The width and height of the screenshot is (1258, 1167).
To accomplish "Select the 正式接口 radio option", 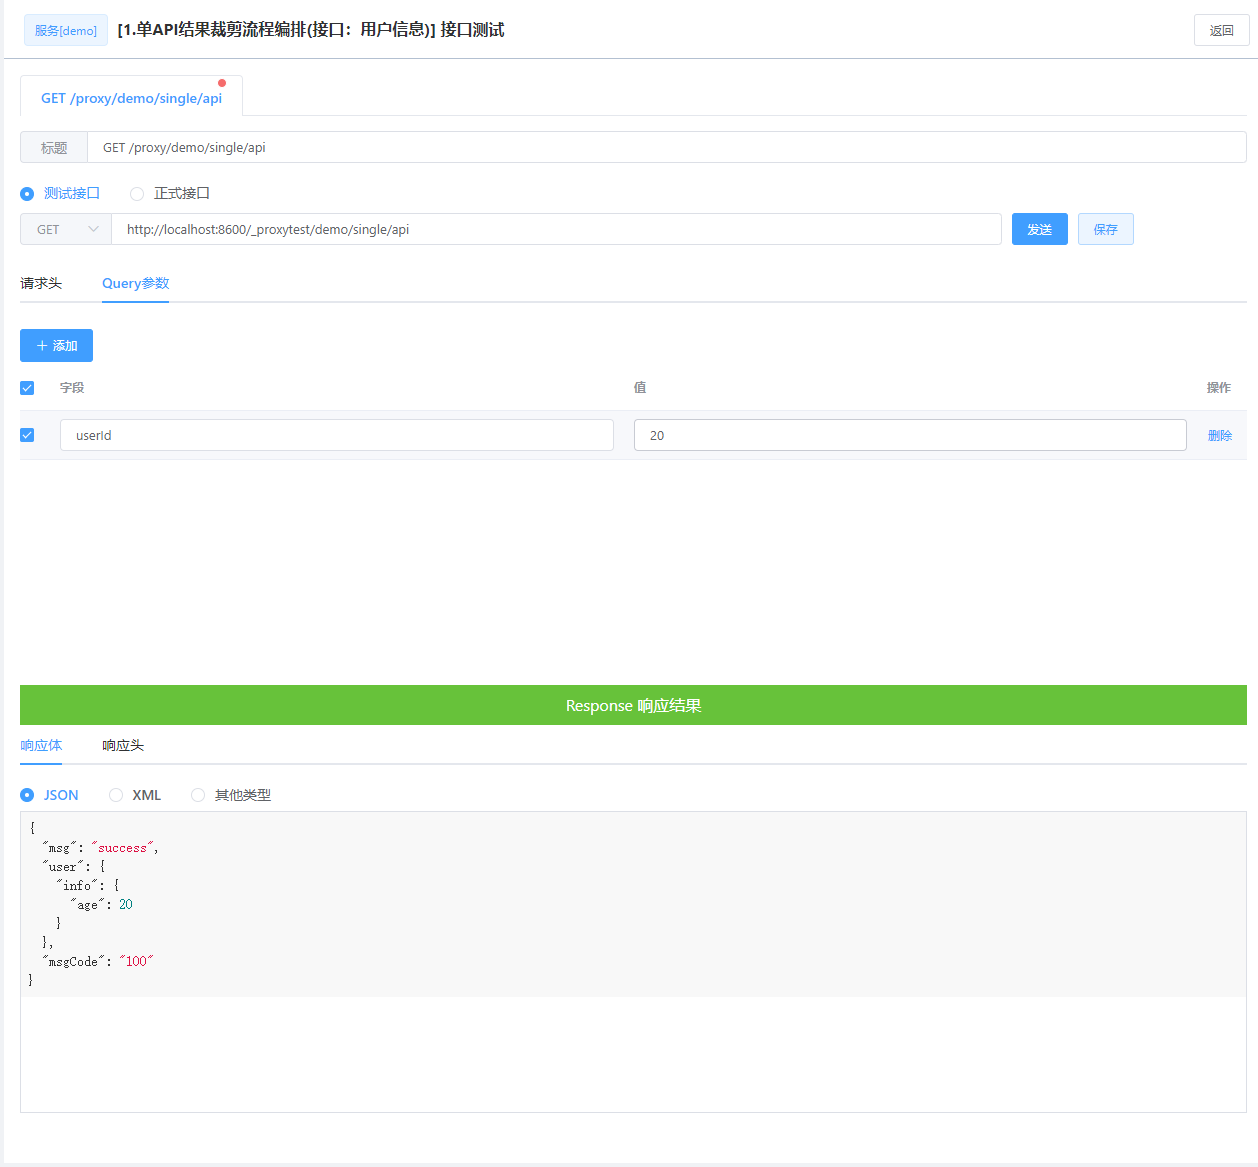I will (x=136, y=193).
